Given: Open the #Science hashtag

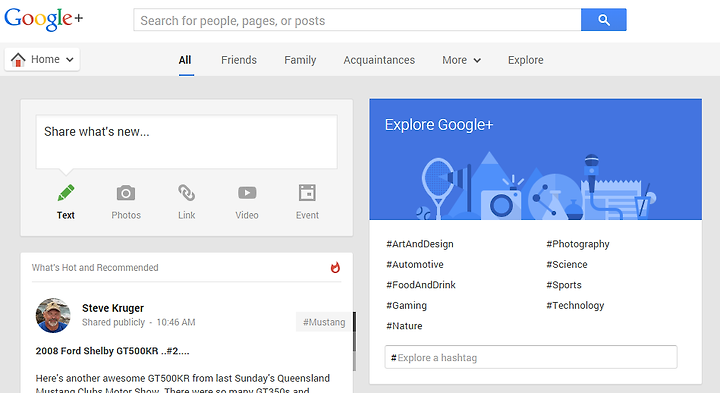Looking at the screenshot, I should [567, 264].
